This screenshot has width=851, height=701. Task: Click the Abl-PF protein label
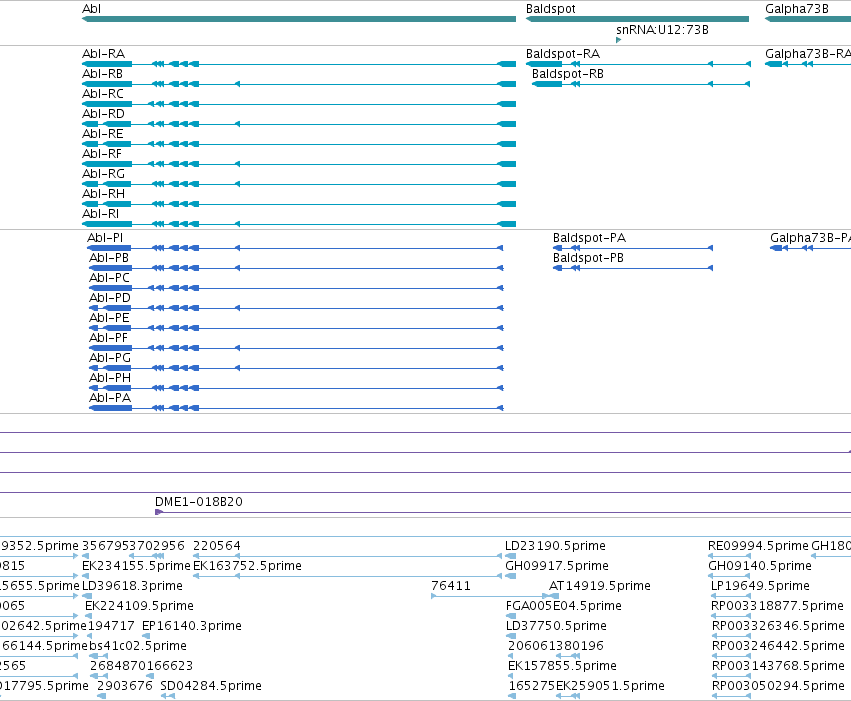click(x=109, y=338)
